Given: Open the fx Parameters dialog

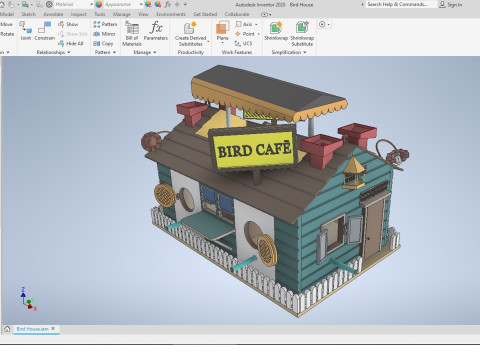Looking at the screenshot, I should click(156, 31).
